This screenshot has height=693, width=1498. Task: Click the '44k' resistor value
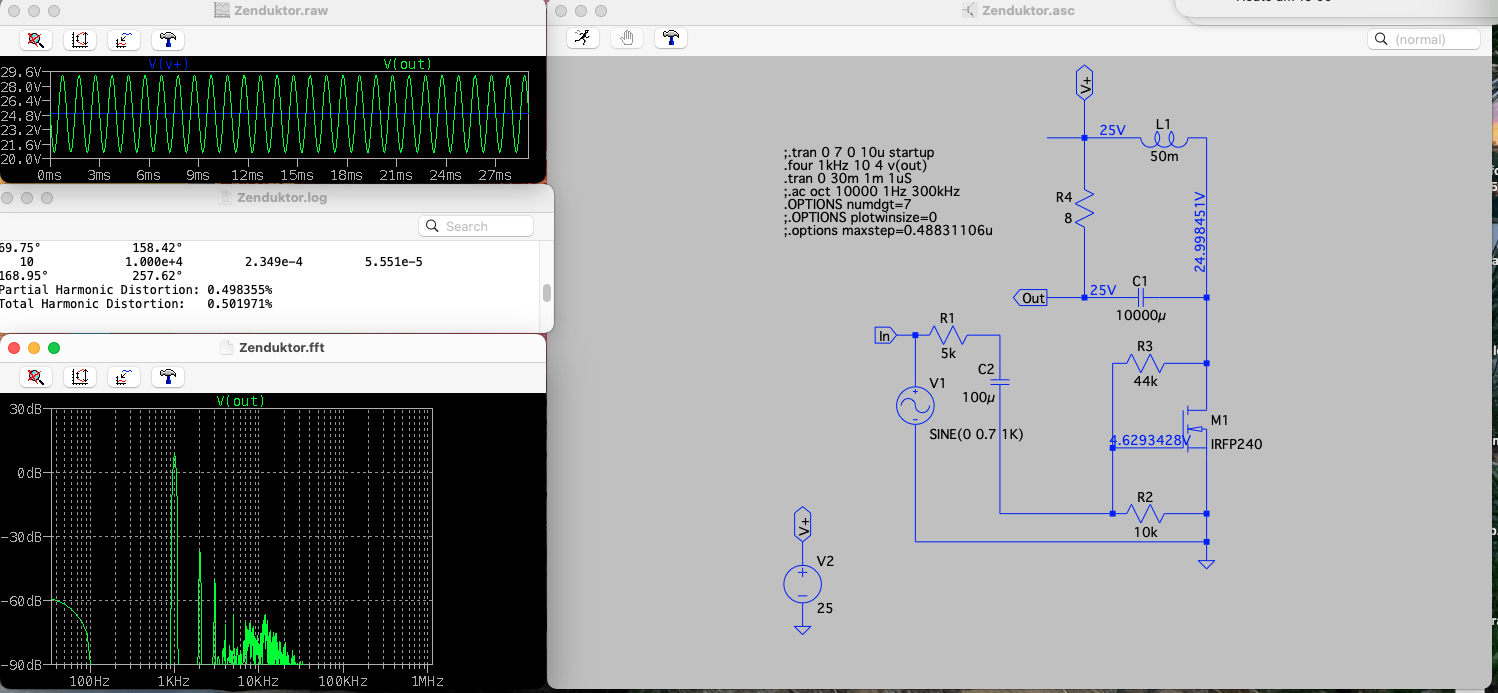click(x=1146, y=381)
